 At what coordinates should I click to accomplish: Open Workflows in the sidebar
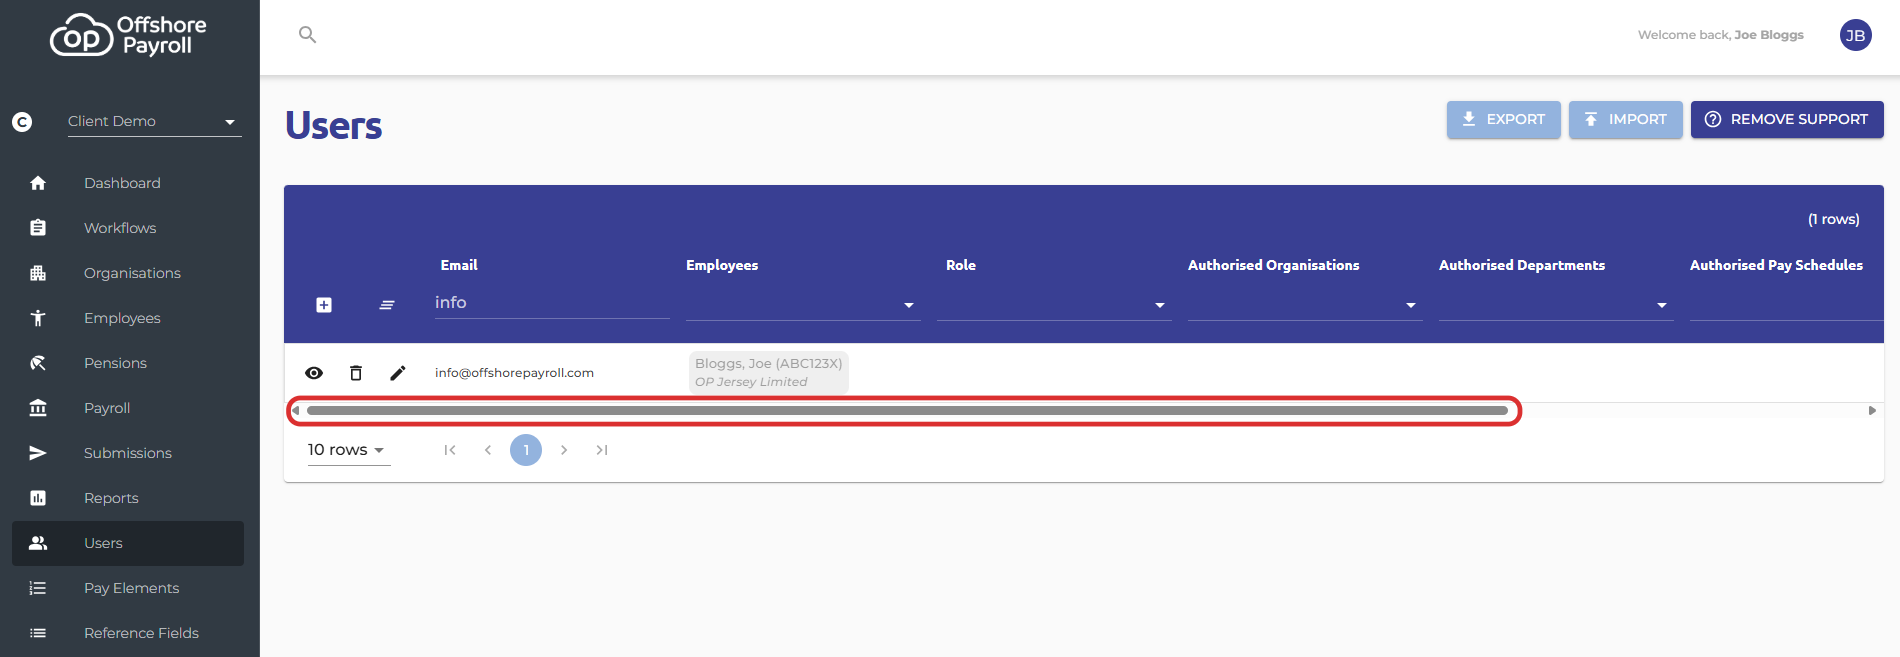[128, 228]
